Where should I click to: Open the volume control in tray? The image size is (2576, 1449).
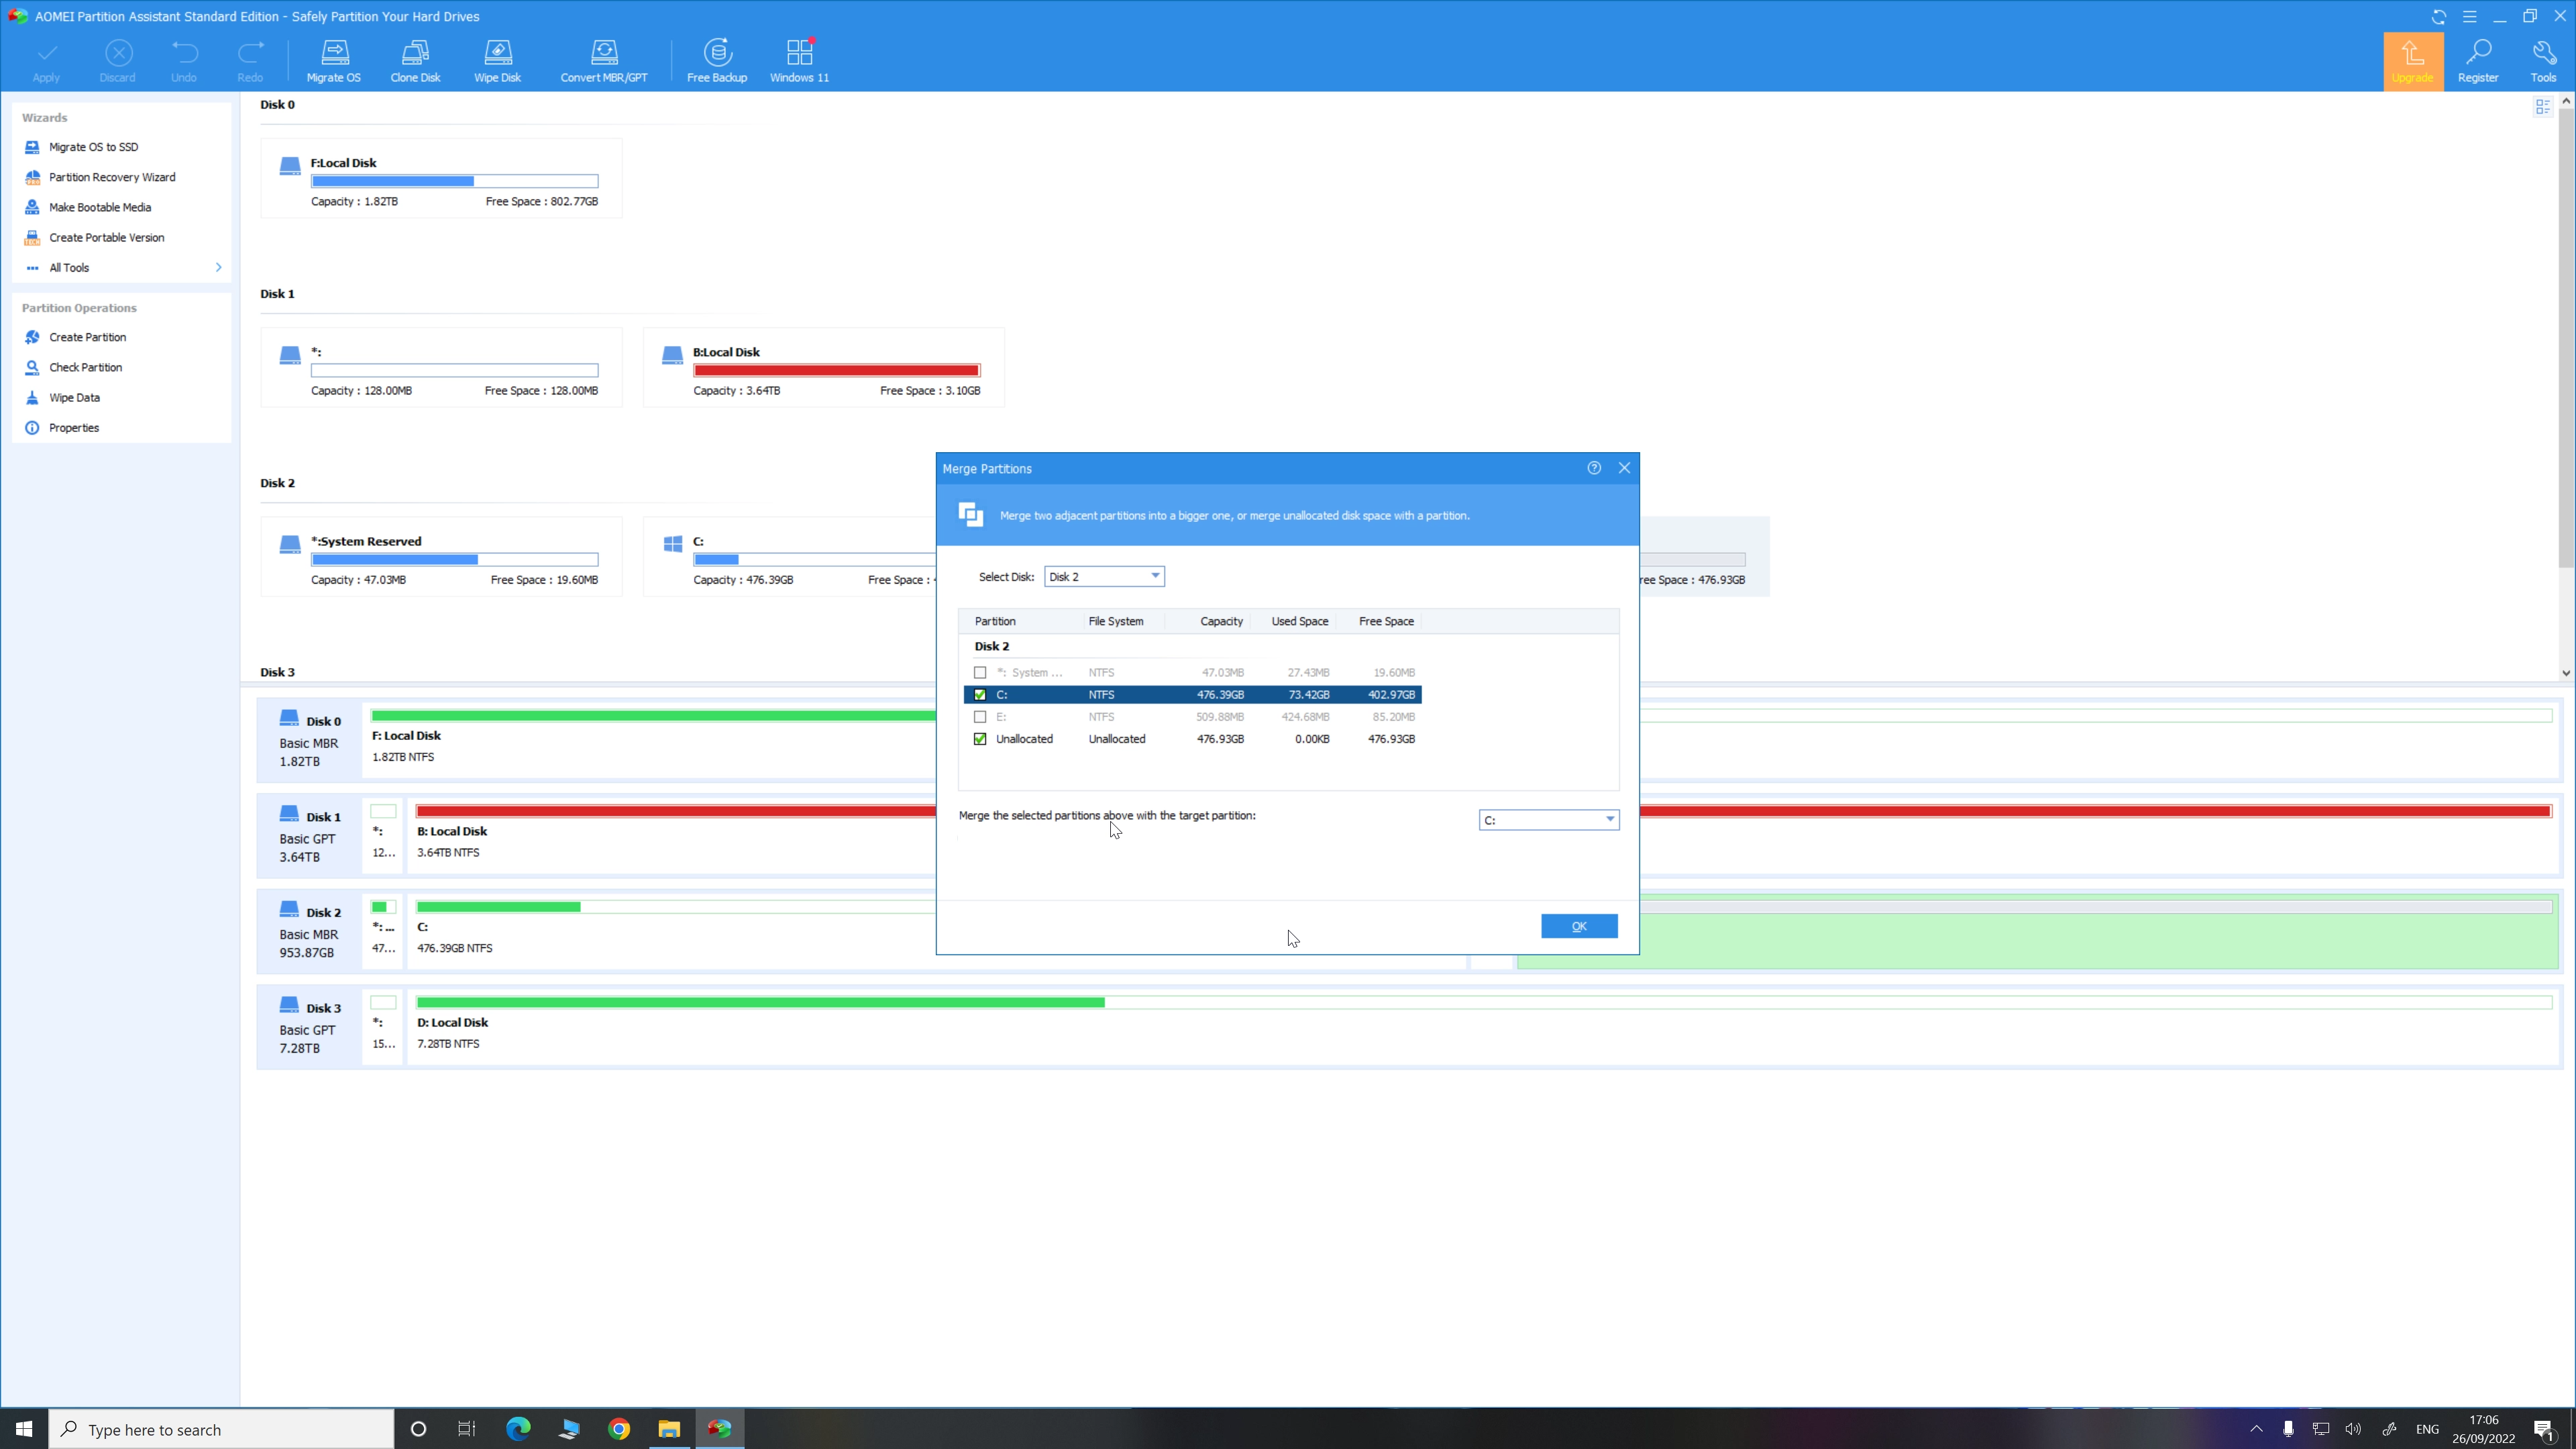coord(2353,1429)
